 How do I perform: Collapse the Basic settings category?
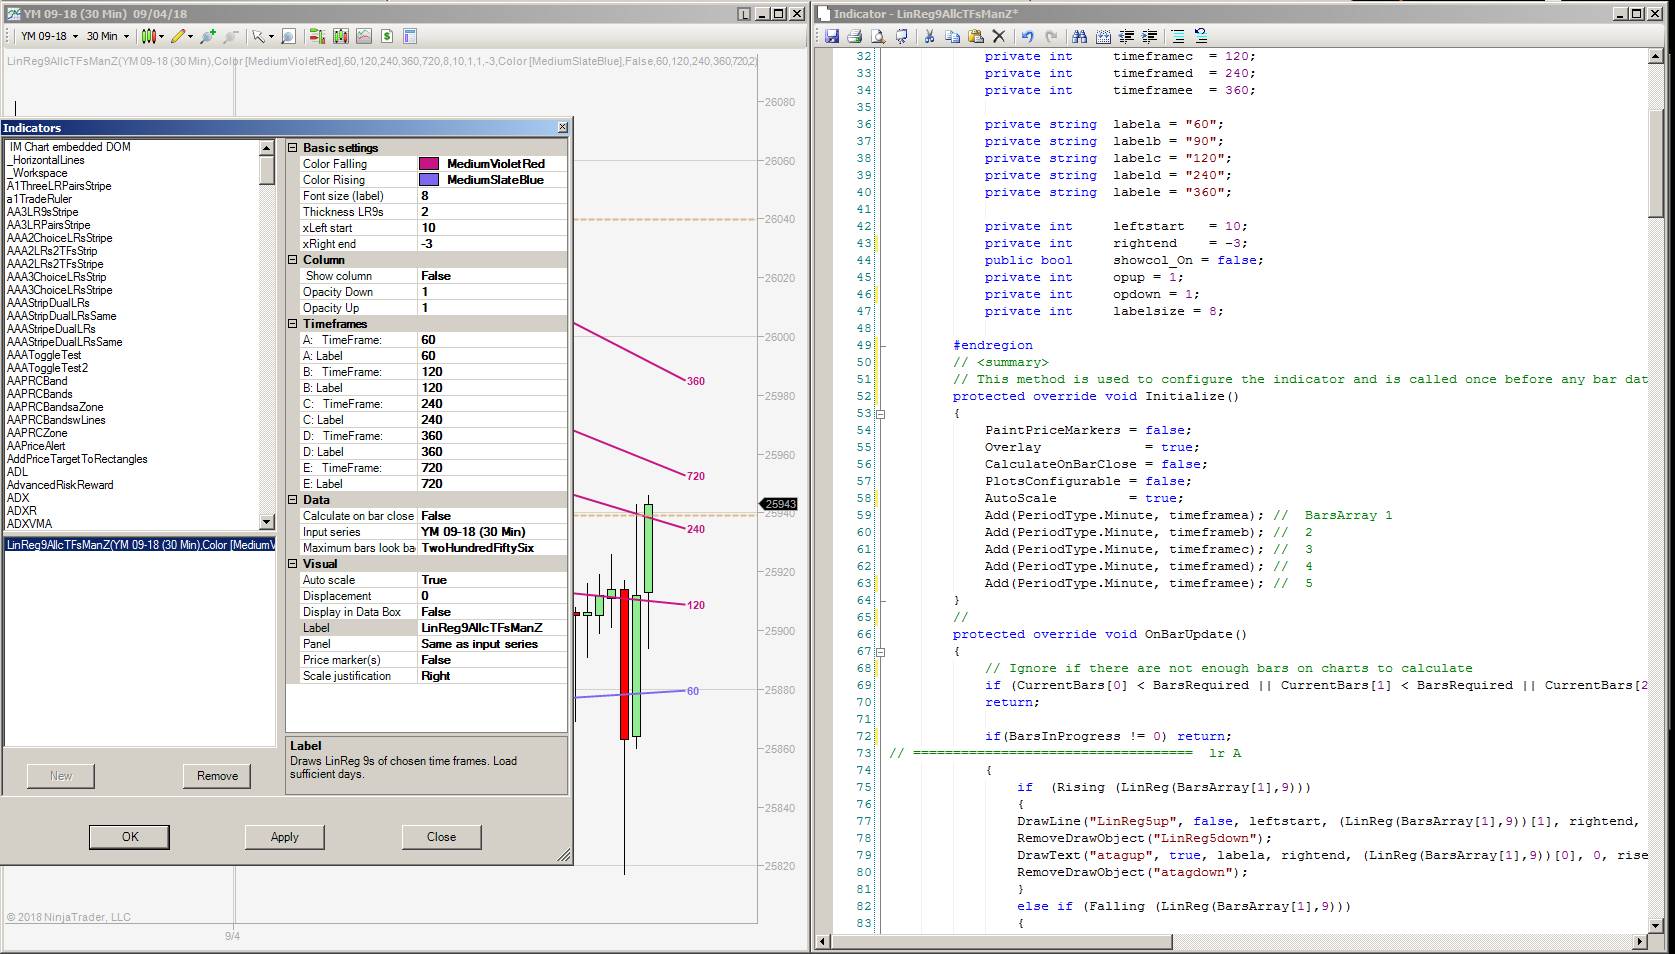point(294,148)
